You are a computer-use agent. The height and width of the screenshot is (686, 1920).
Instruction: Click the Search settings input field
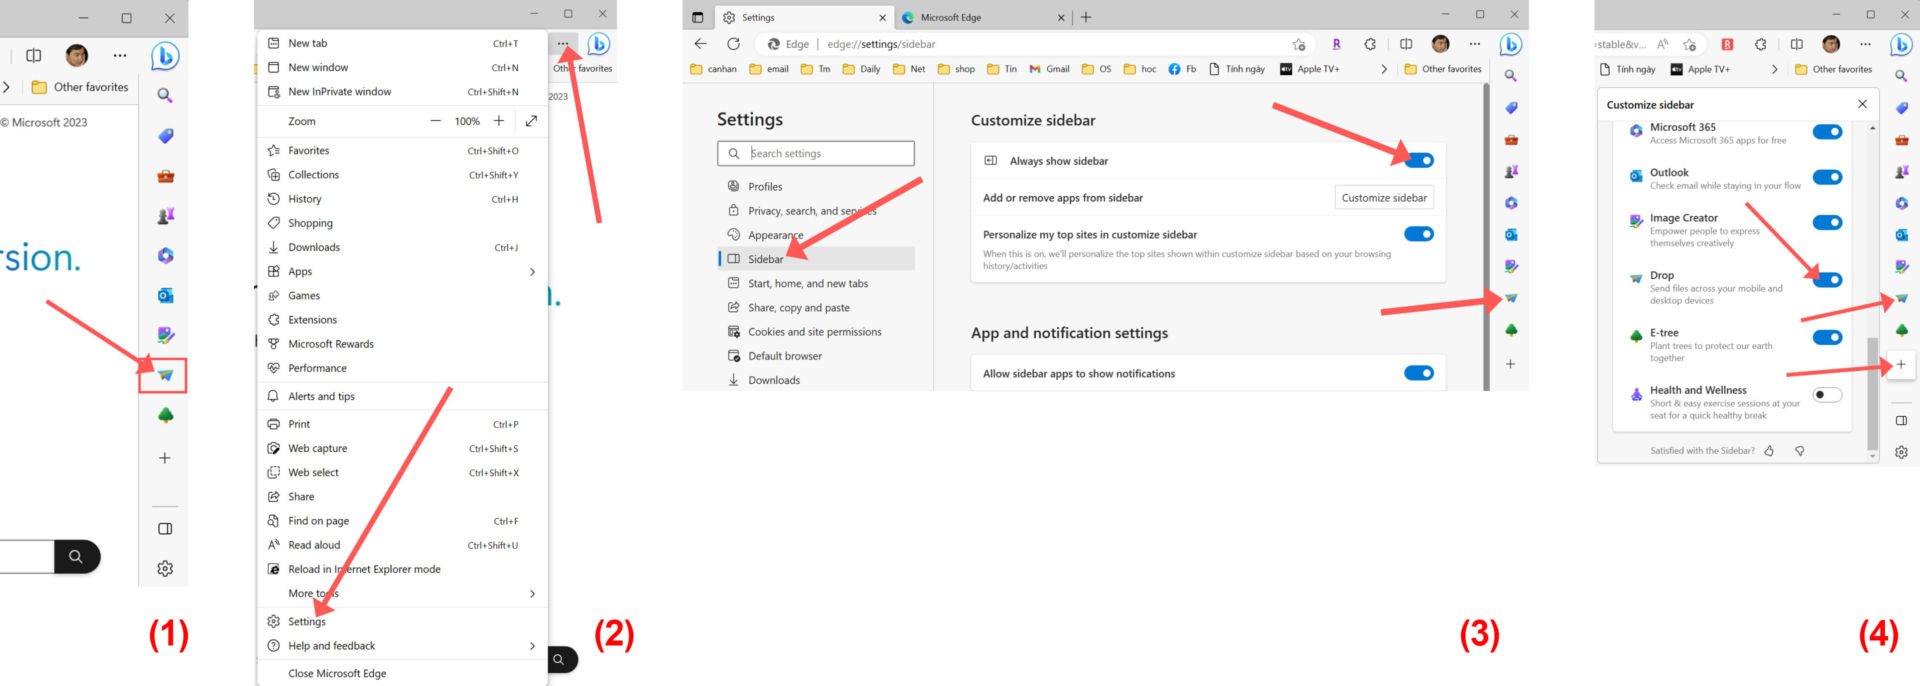(816, 153)
